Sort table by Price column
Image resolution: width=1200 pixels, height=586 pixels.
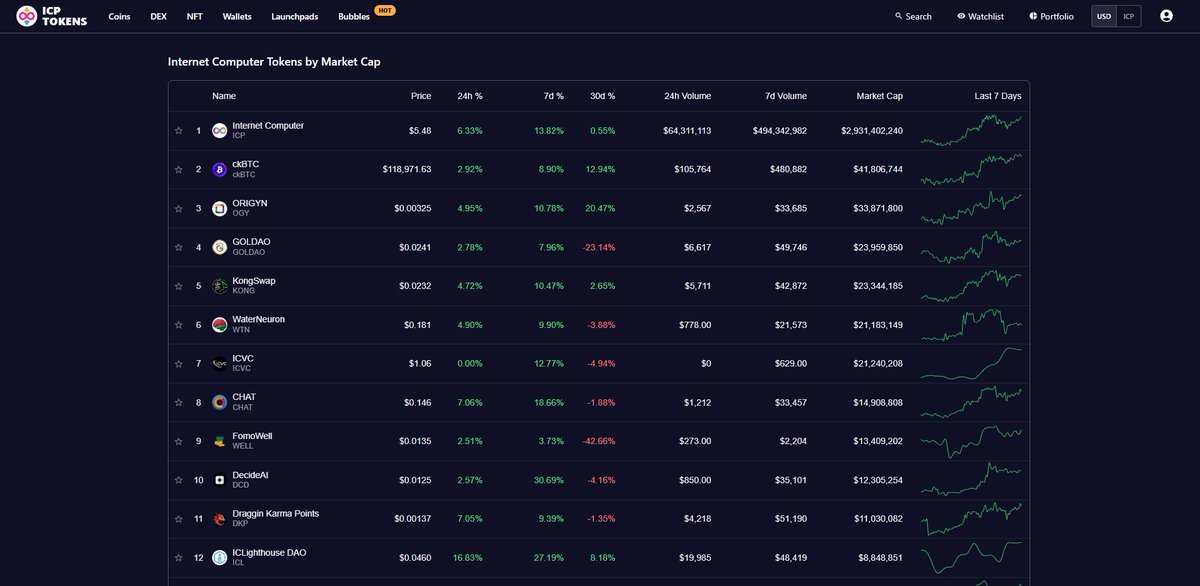click(x=421, y=96)
